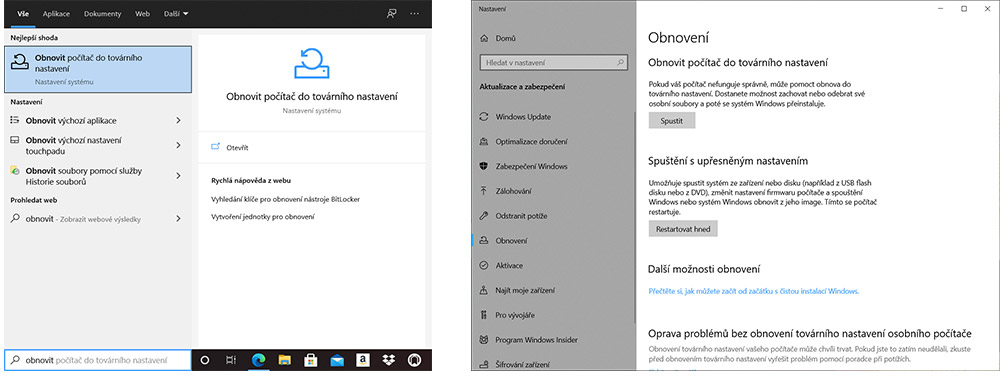Switch to the Aplikace search tab
The width and height of the screenshot is (1000, 381).
tap(57, 13)
